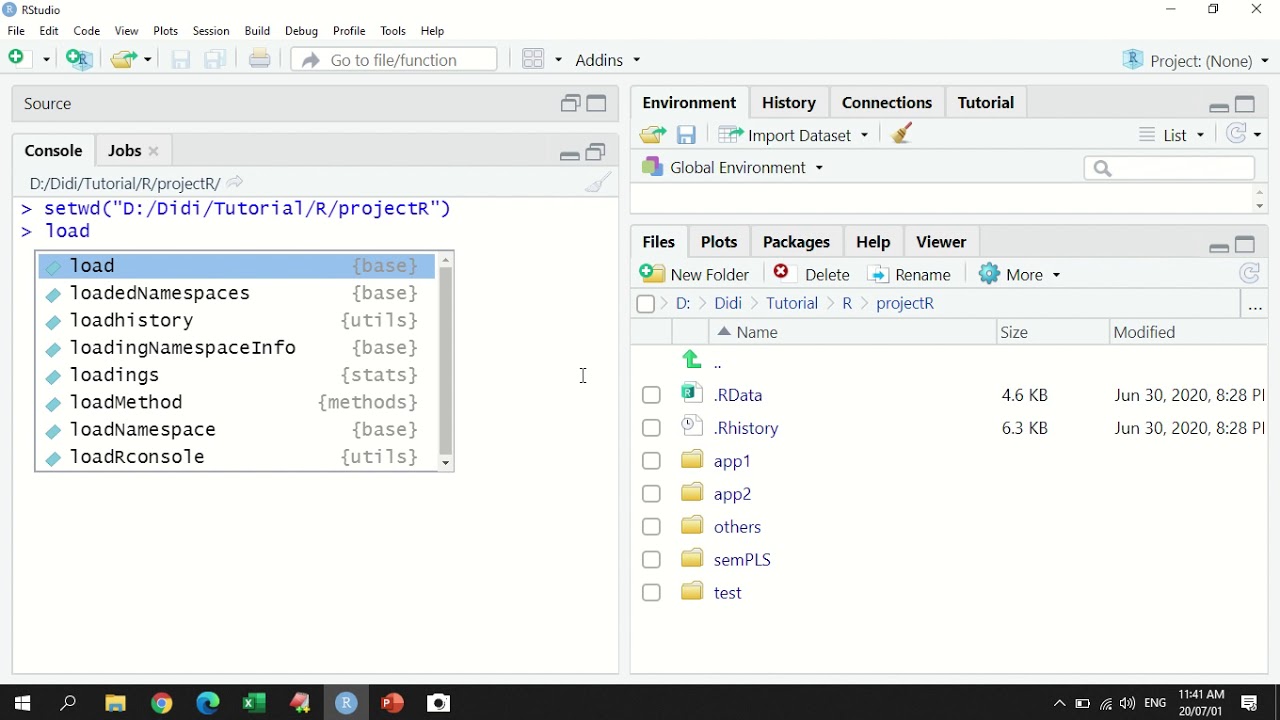Open the List view dropdown

[x=1172, y=134]
